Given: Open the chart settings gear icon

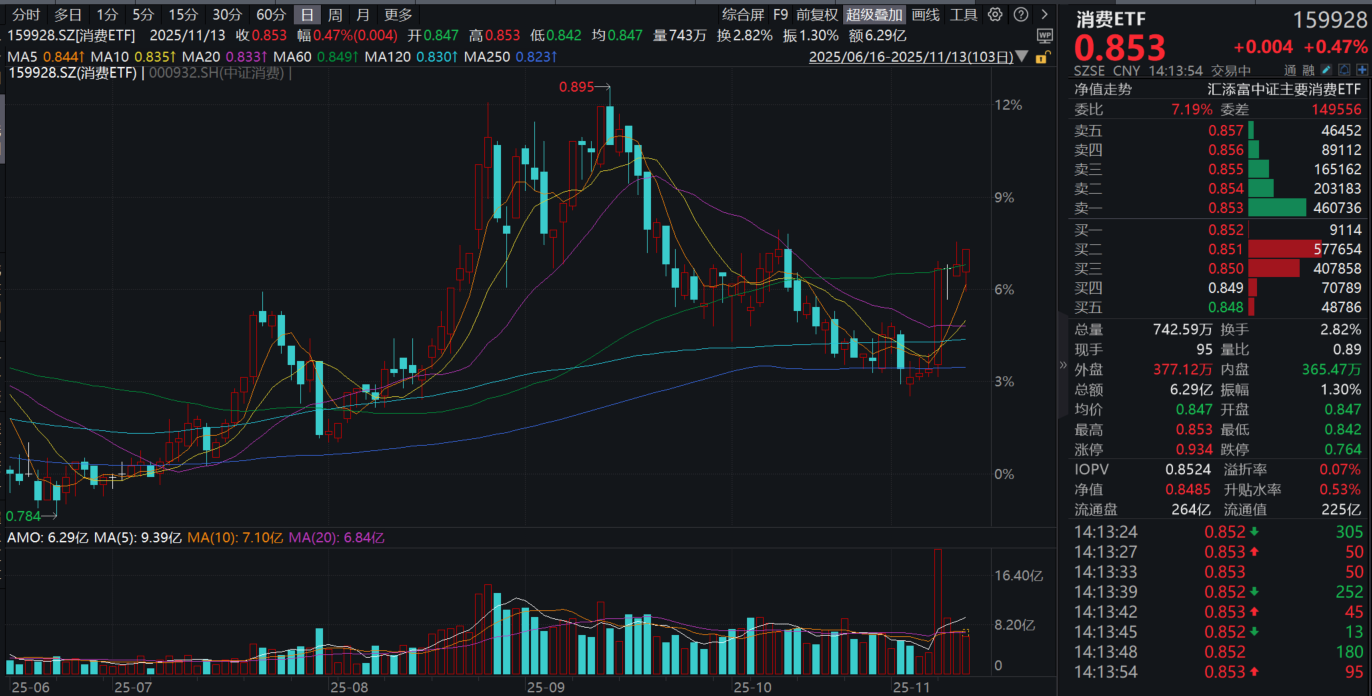Looking at the screenshot, I should pyautogui.click(x=995, y=14).
